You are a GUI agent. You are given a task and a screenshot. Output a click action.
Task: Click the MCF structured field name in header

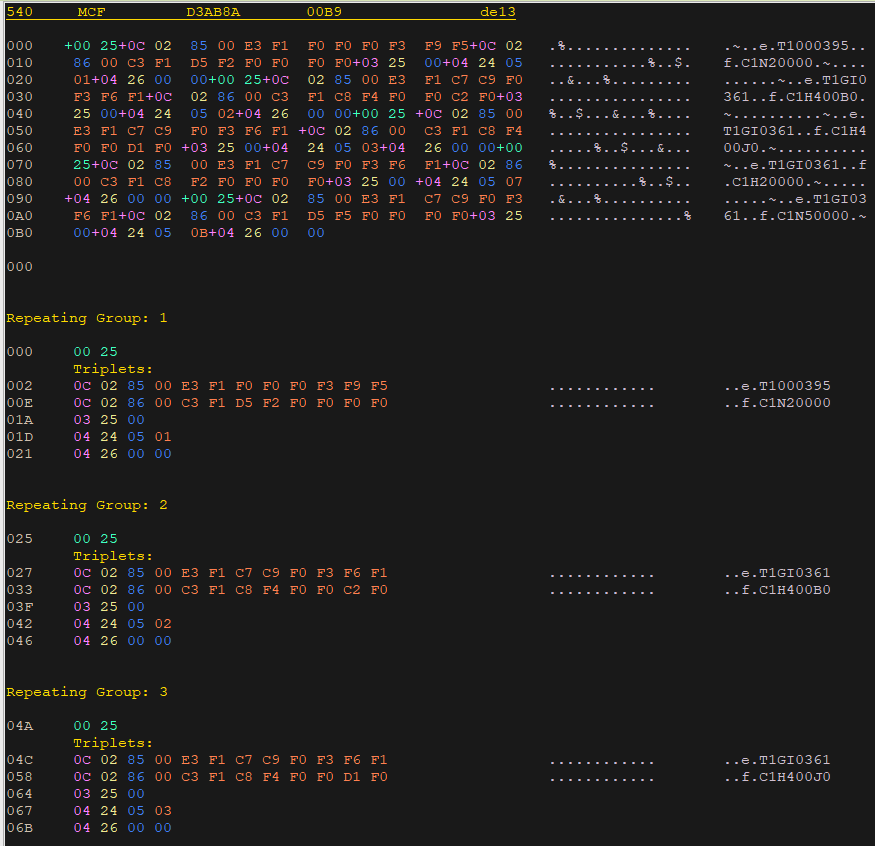click(90, 12)
